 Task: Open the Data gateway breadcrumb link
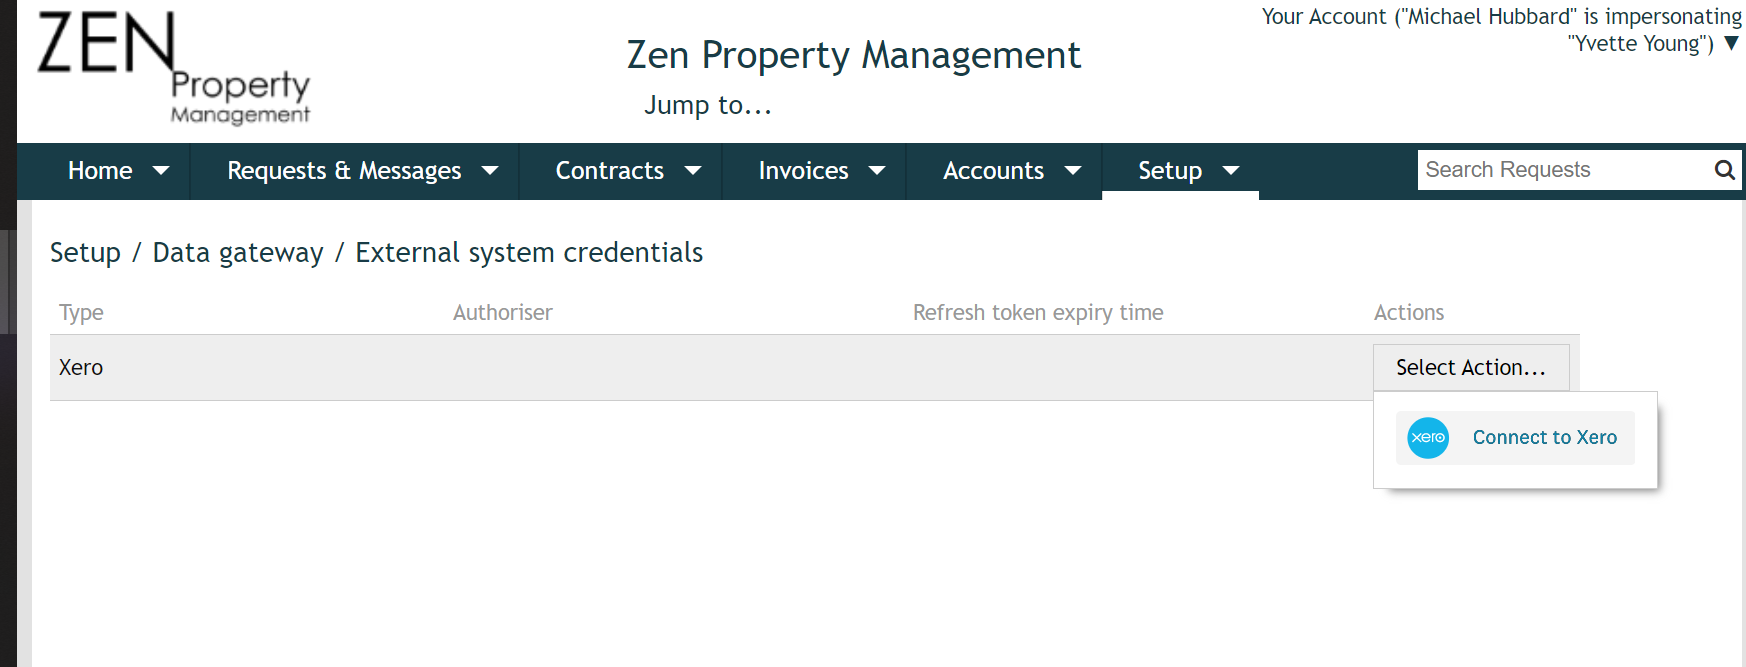tap(238, 252)
